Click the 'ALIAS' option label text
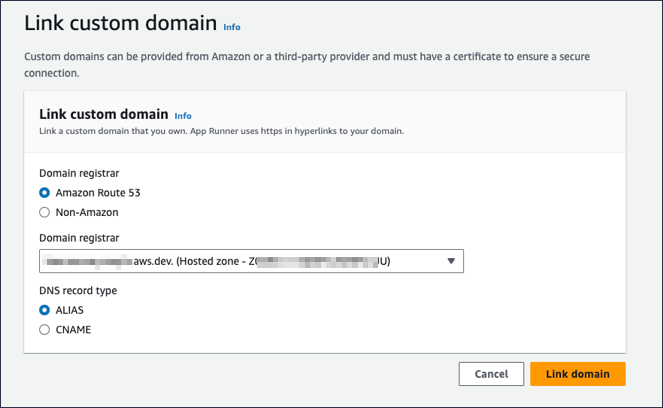The height and width of the screenshot is (408, 663). tap(71, 310)
